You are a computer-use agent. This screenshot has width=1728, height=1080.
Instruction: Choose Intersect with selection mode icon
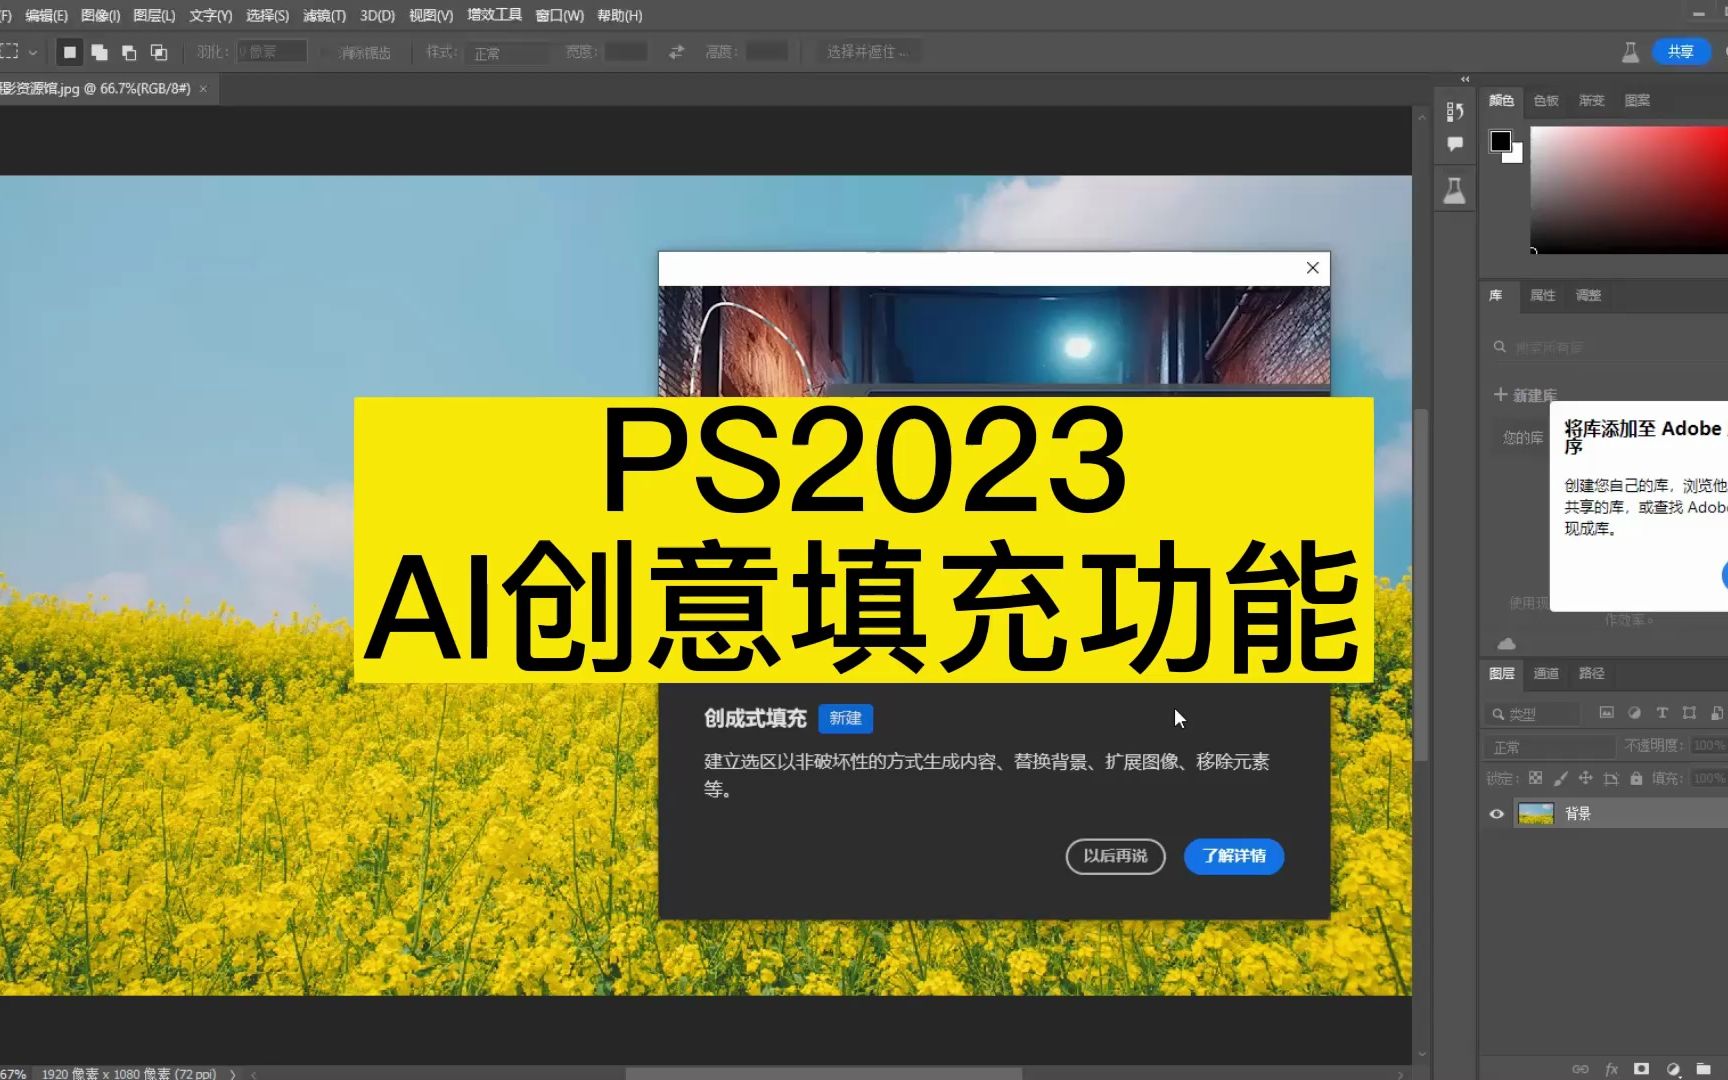[x=159, y=52]
